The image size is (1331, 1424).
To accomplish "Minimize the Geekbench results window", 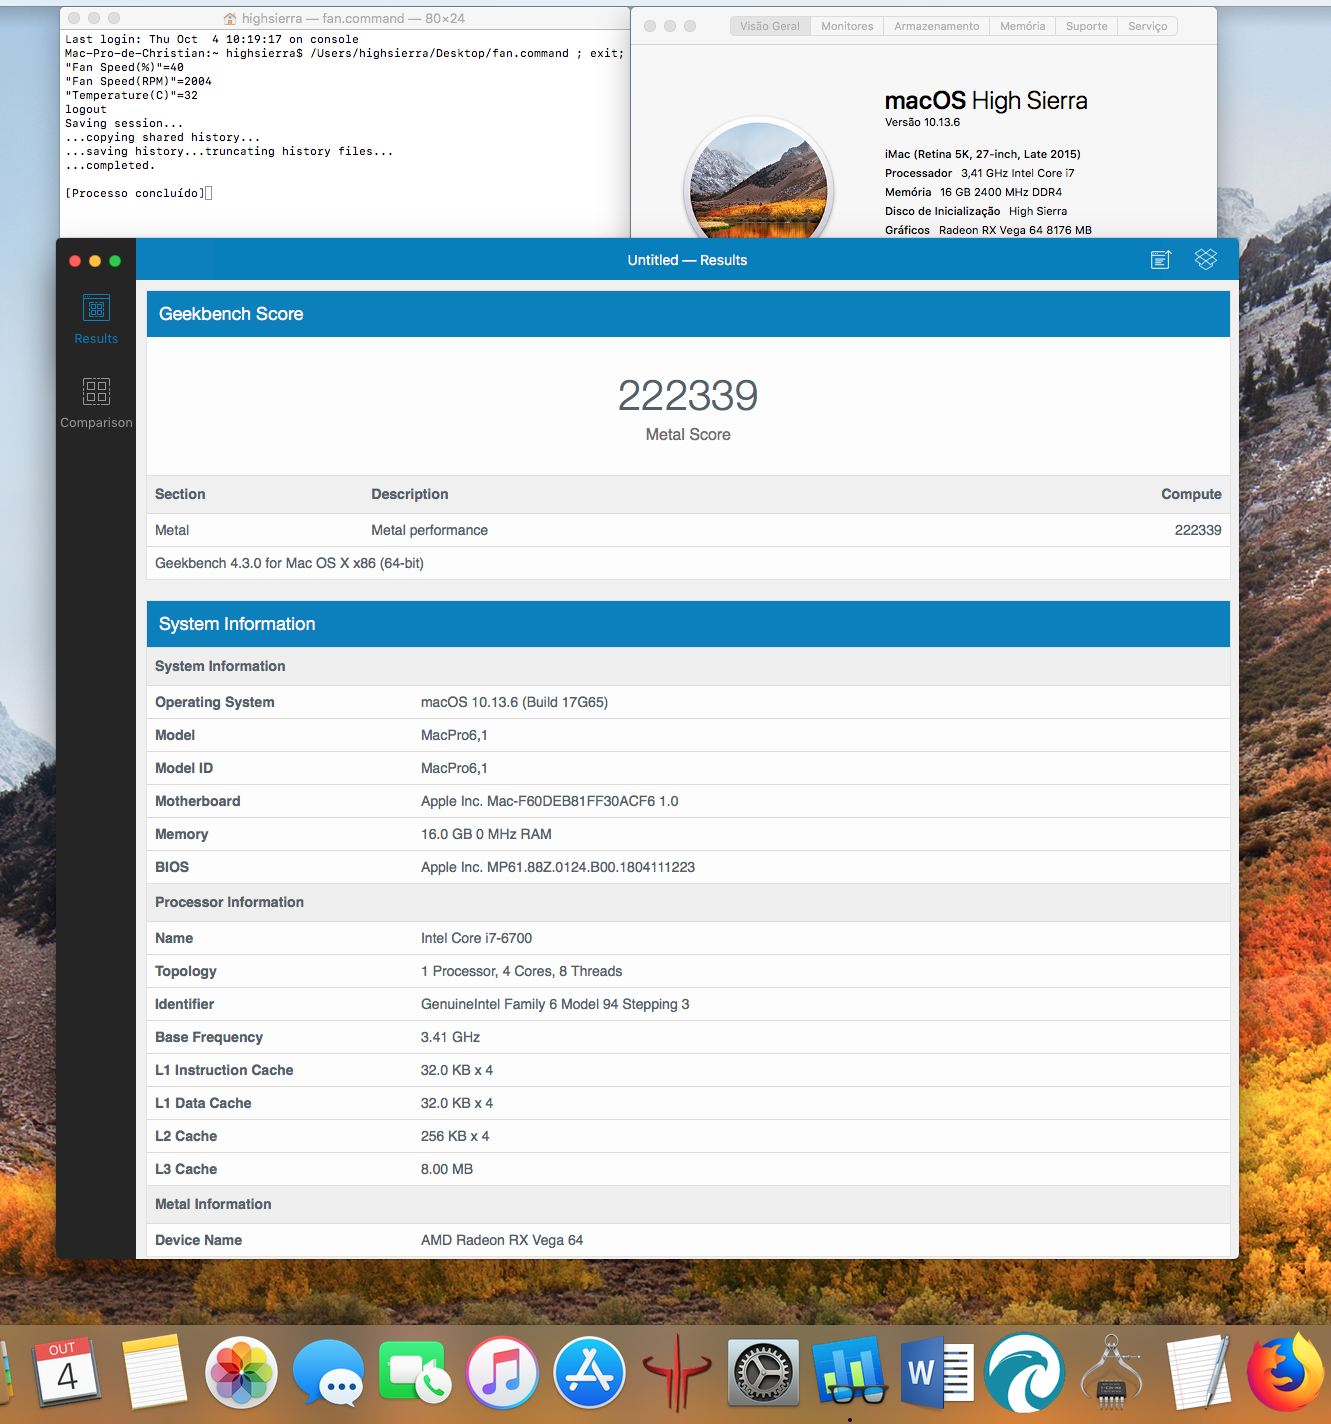I will click(x=95, y=261).
